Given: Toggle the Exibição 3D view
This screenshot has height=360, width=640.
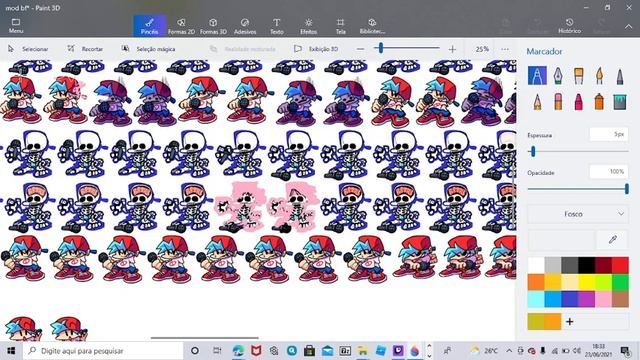Looking at the screenshot, I should 316,49.
